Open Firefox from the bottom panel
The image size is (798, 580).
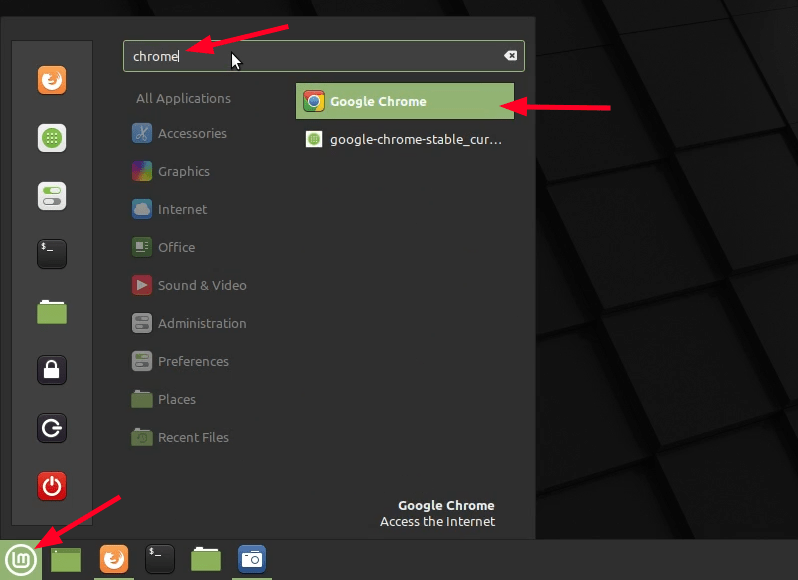(x=114, y=559)
